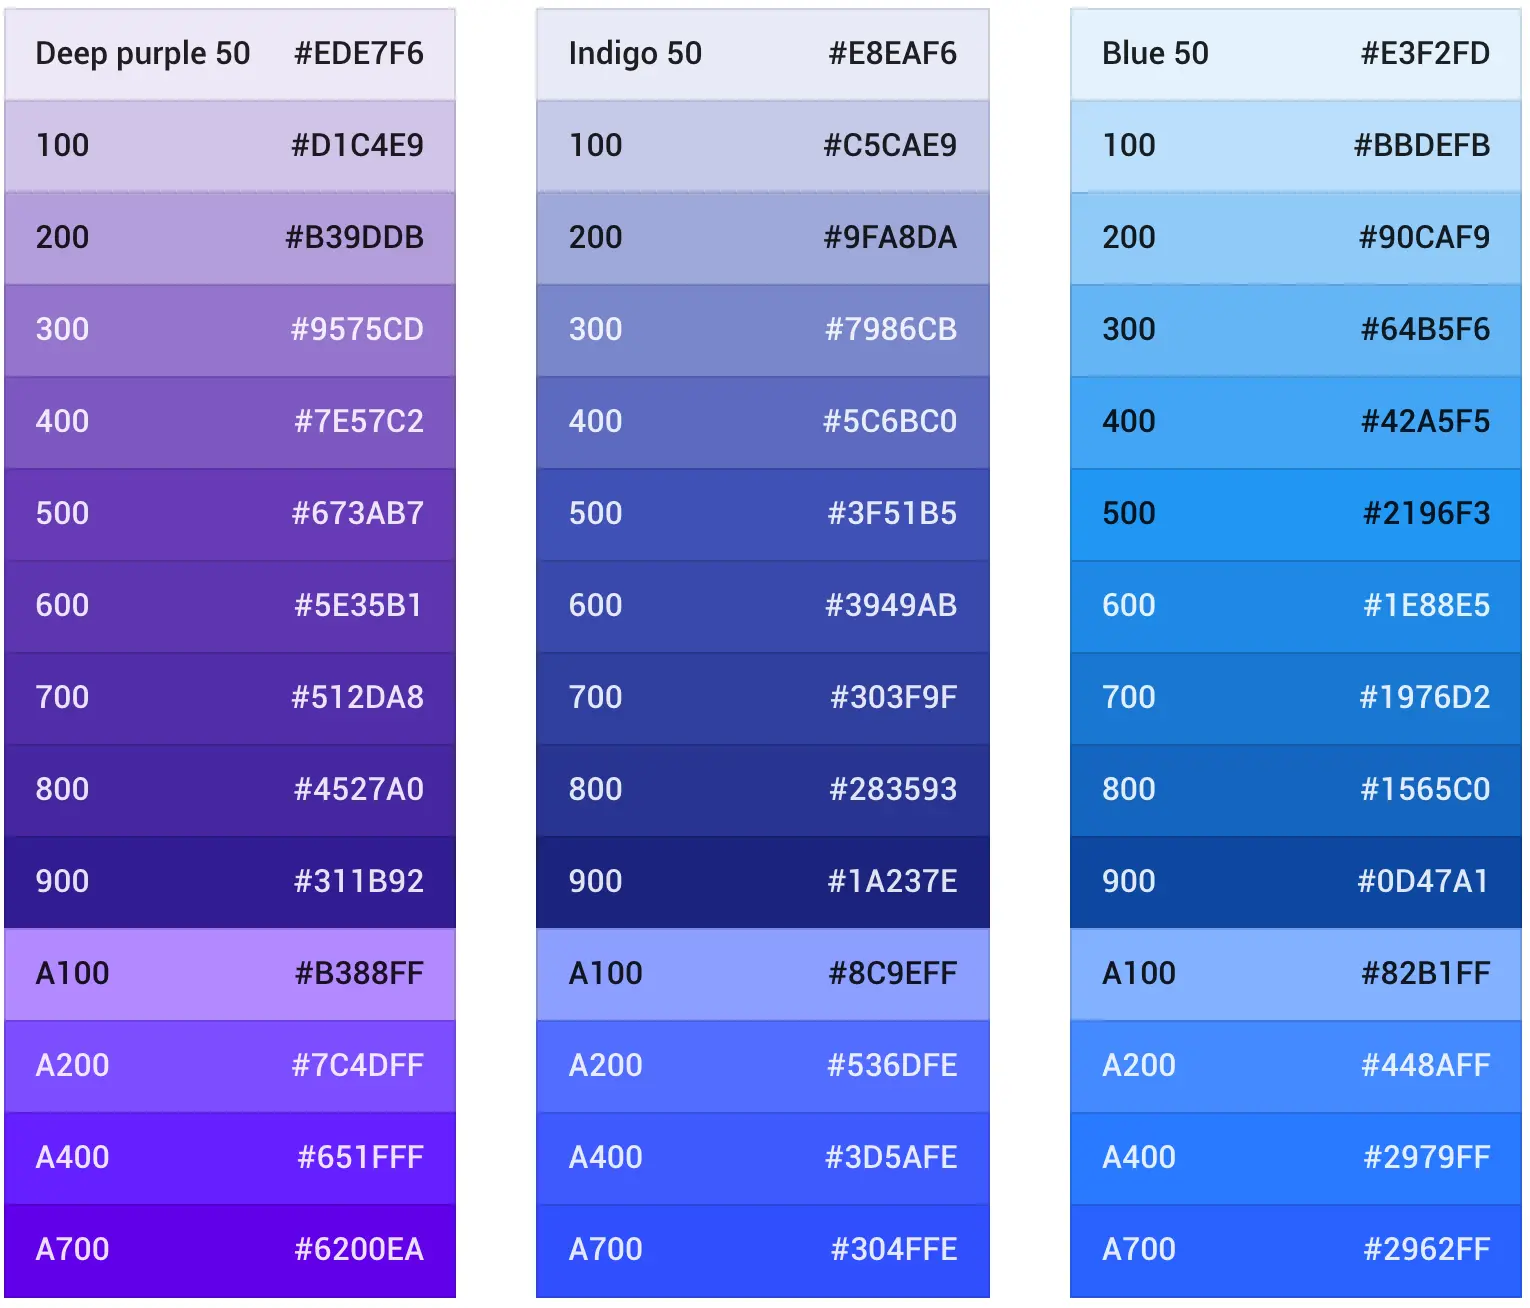Choose the Deep purple 600 swatch #5E35B1
The height and width of the screenshot is (1308, 1530).
point(230,606)
